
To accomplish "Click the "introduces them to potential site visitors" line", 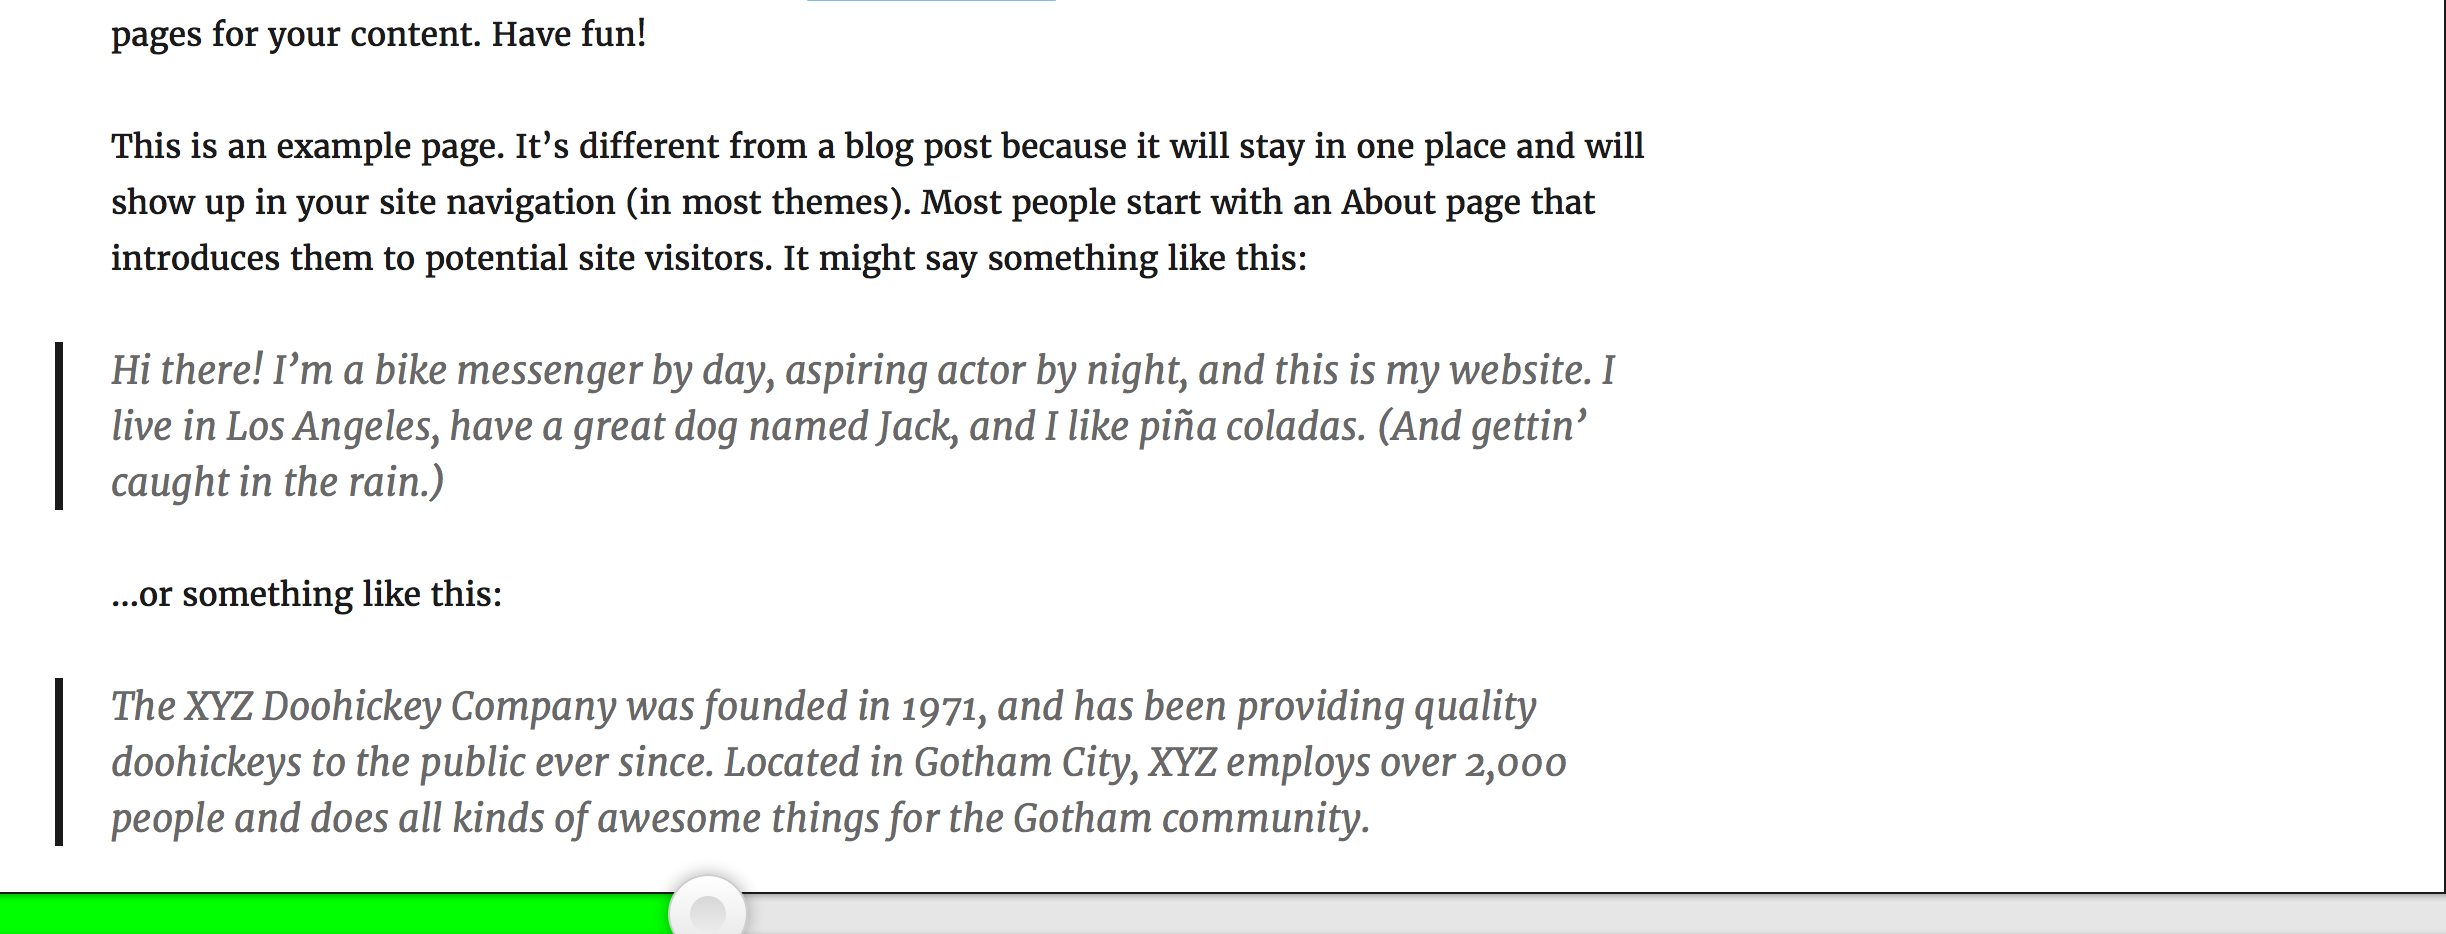I will (x=709, y=258).
